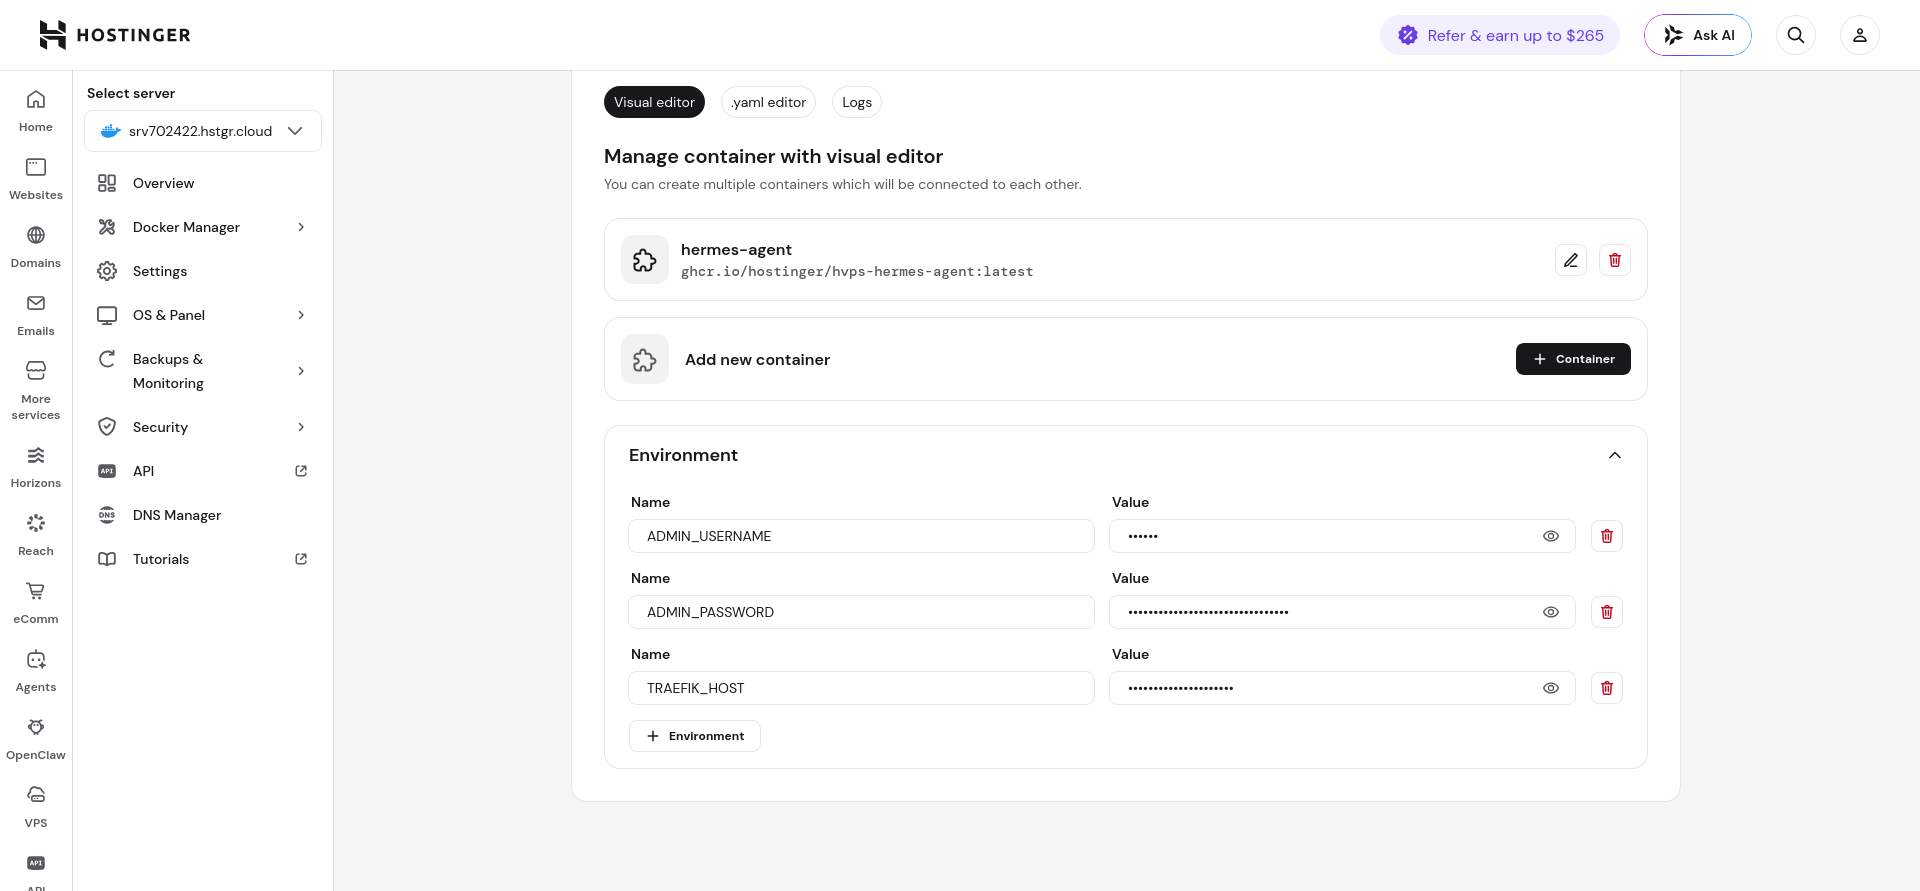
Task: Click Refer & earn up to $265
Action: pyautogui.click(x=1500, y=35)
